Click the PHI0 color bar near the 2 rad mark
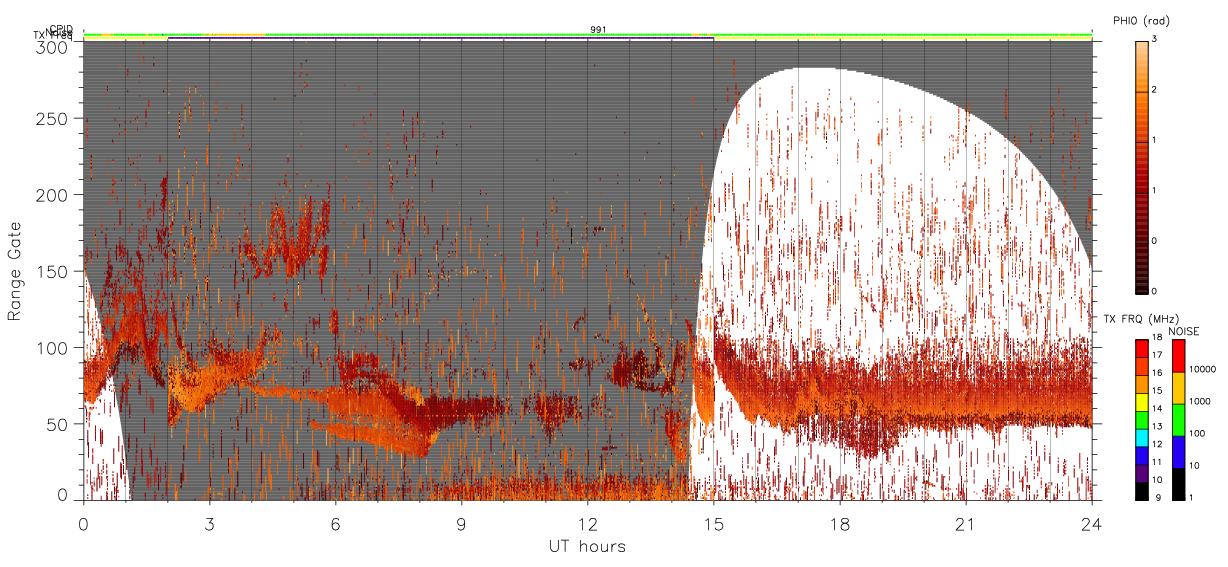Image resolution: width=1228 pixels, height=567 pixels. click(x=1141, y=92)
